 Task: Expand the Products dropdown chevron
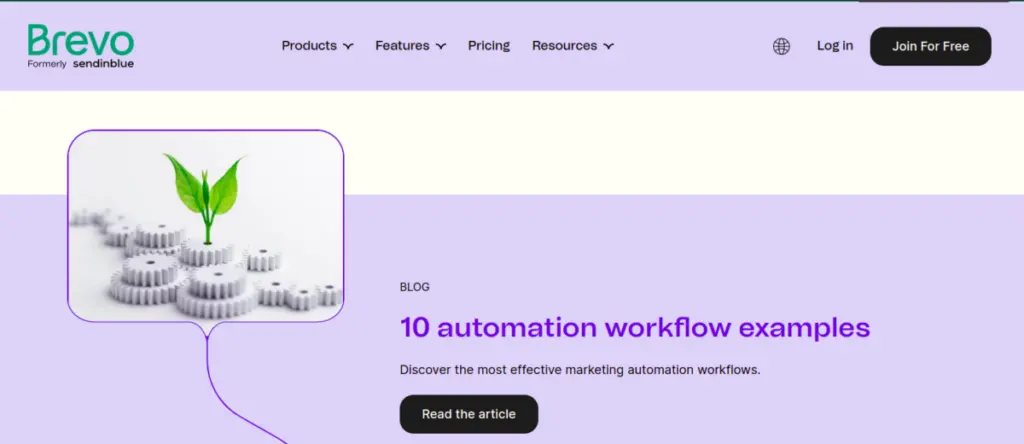(x=348, y=46)
